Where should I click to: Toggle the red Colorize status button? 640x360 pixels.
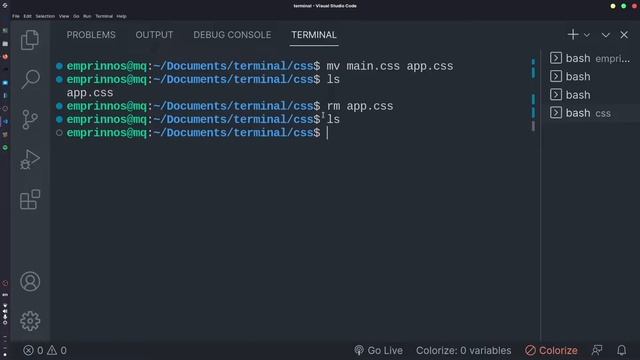click(551, 350)
